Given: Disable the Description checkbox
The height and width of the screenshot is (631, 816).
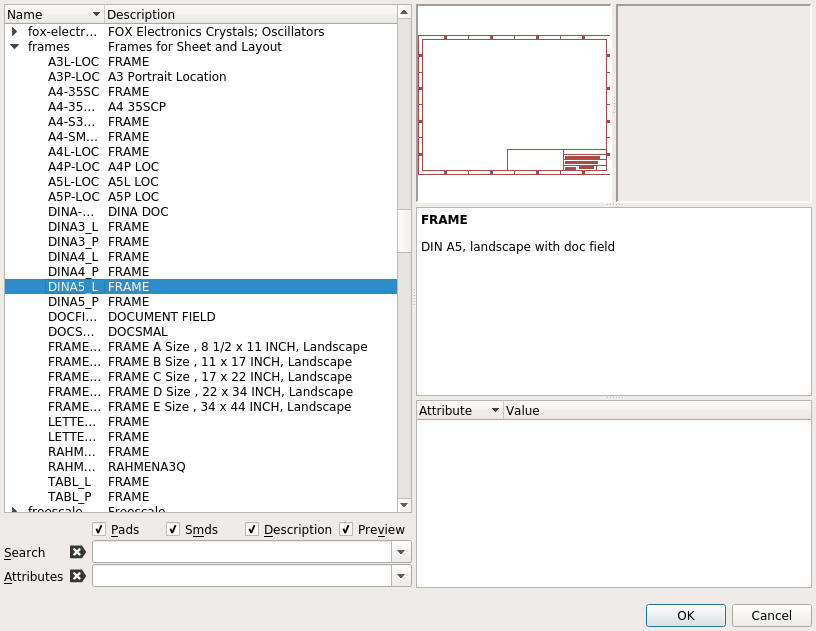Looking at the screenshot, I should click(252, 529).
